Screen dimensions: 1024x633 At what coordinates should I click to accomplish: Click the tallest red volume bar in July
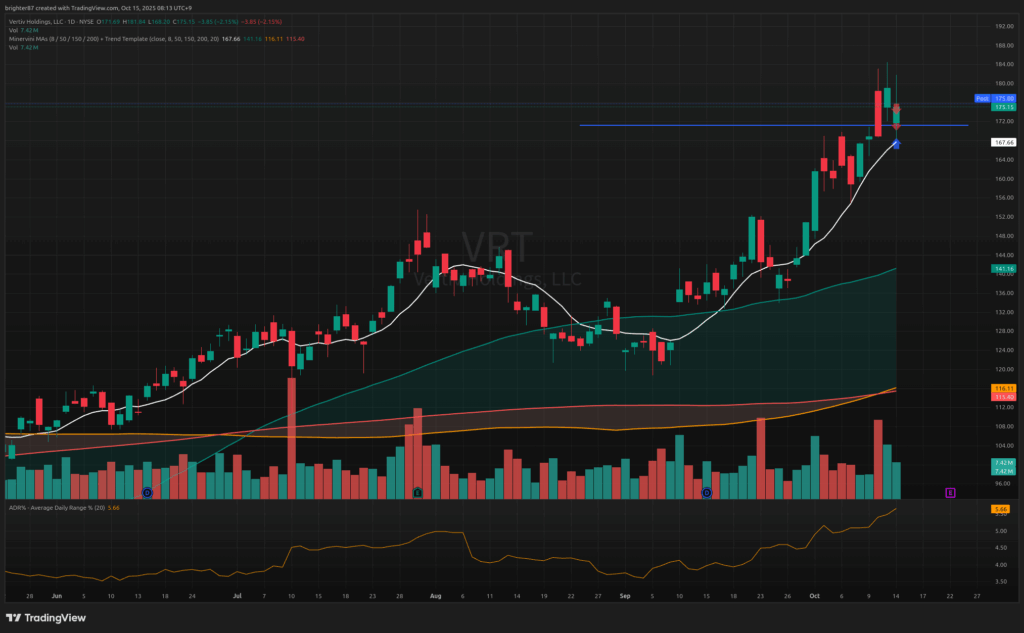pyautogui.click(x=292, y=438)
